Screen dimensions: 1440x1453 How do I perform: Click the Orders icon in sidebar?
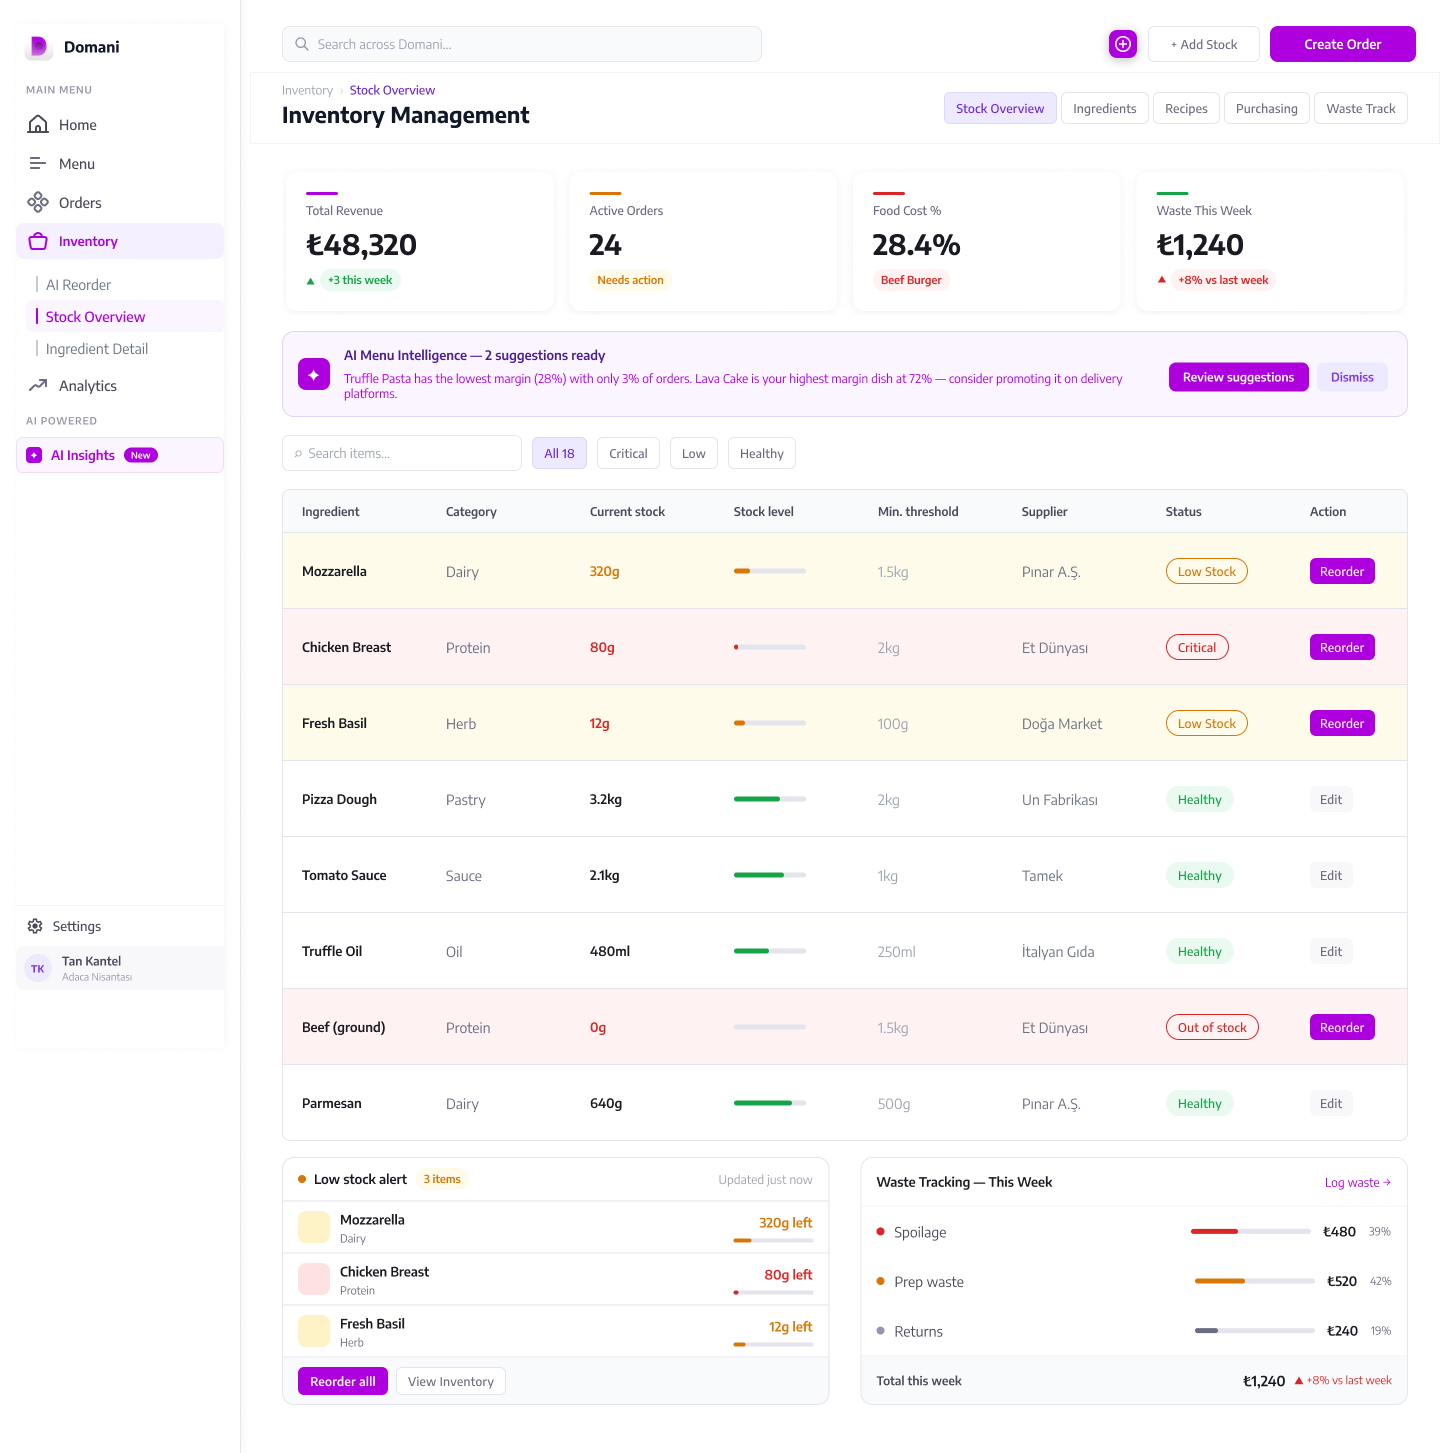[38, 202]
